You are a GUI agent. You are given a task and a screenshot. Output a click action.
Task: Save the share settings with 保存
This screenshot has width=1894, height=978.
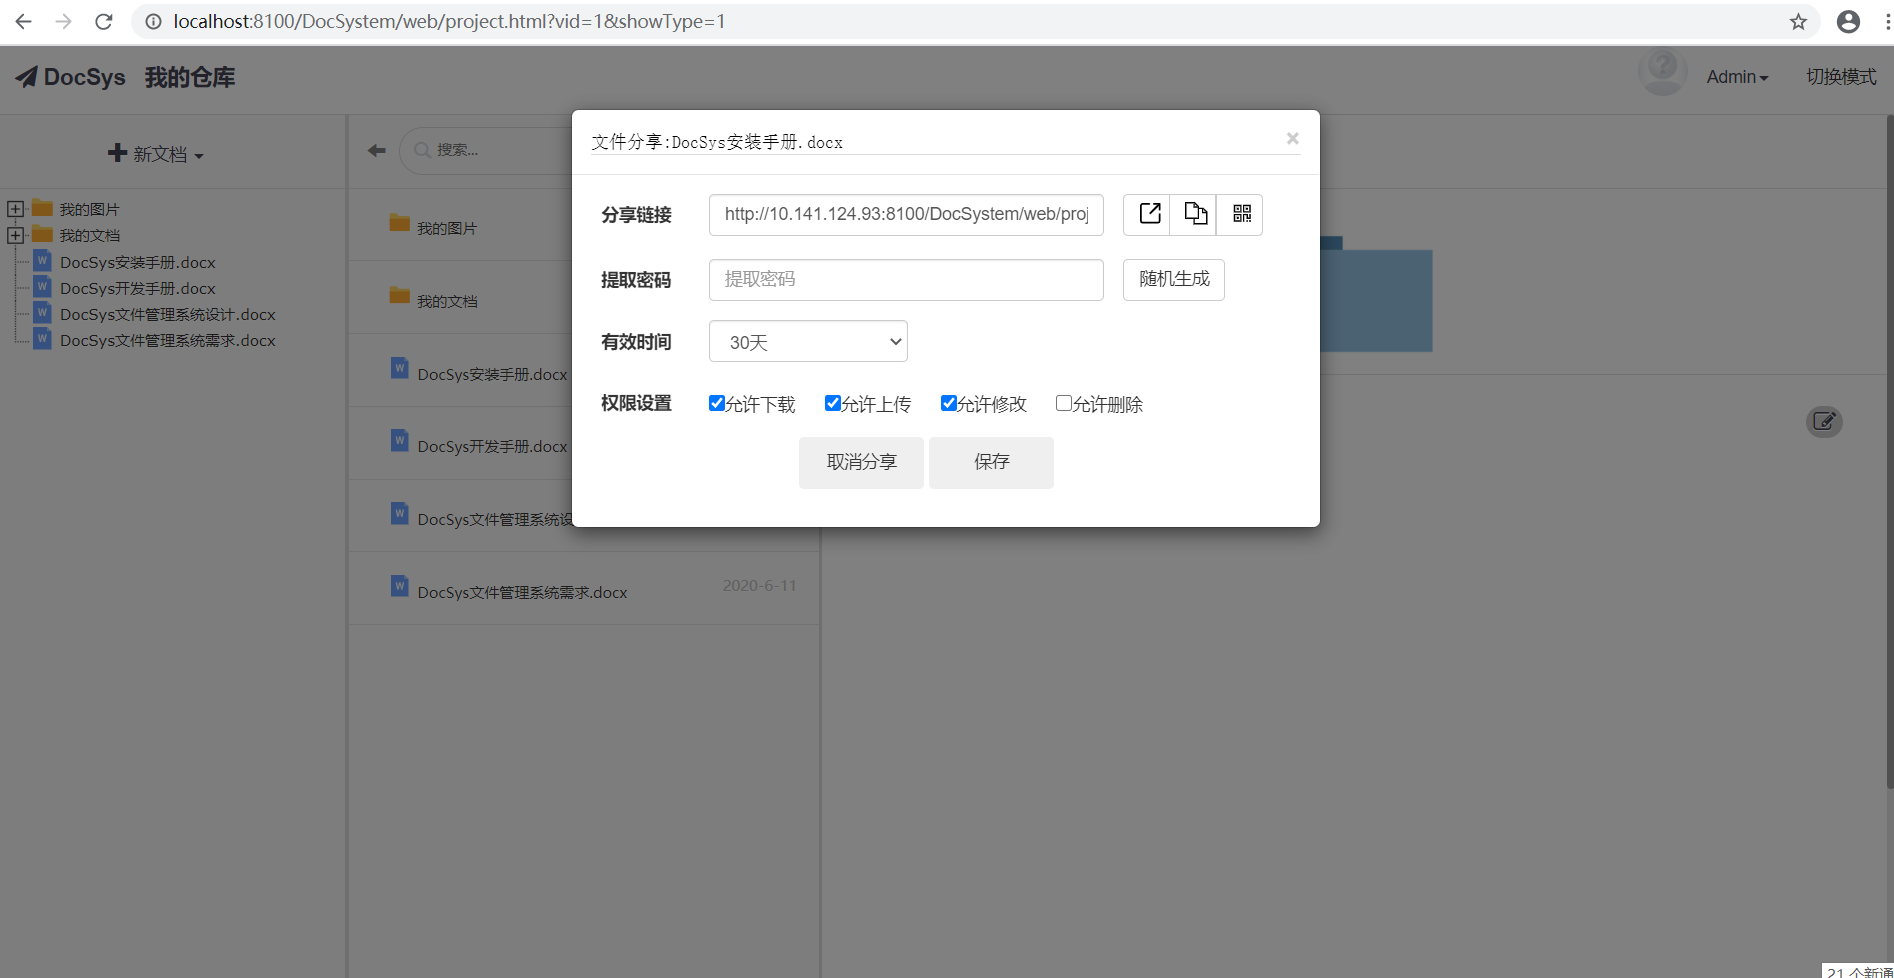[991, 462]
